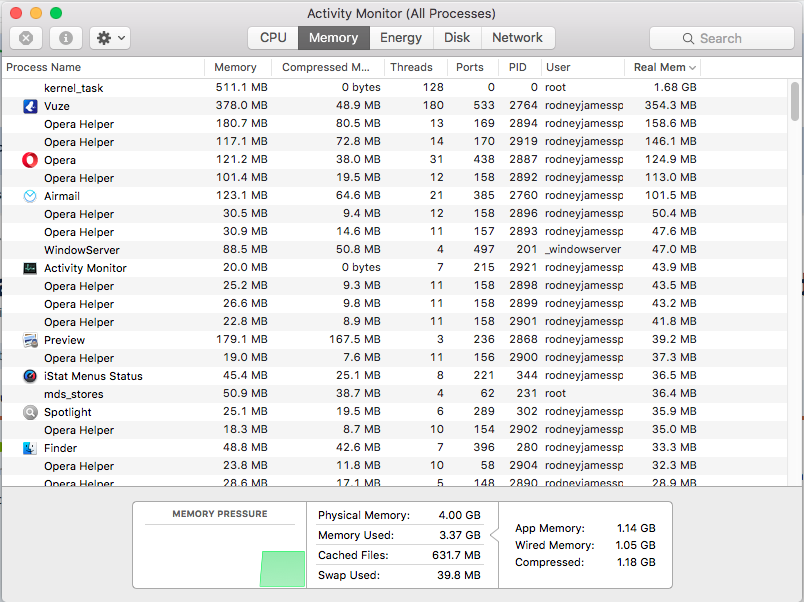Screen dimensions: 804x602
Task: Click the Swap Used 39.8 MB value
Action: pos(459,575)
